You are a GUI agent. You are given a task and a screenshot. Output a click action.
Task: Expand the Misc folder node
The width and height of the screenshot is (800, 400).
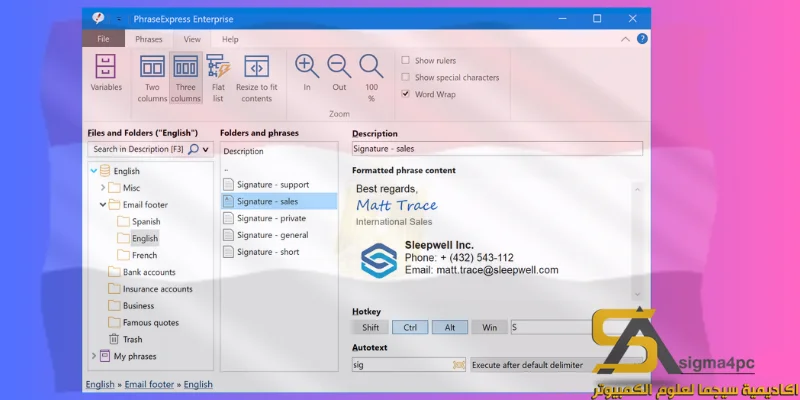click(x=103, y=188)
